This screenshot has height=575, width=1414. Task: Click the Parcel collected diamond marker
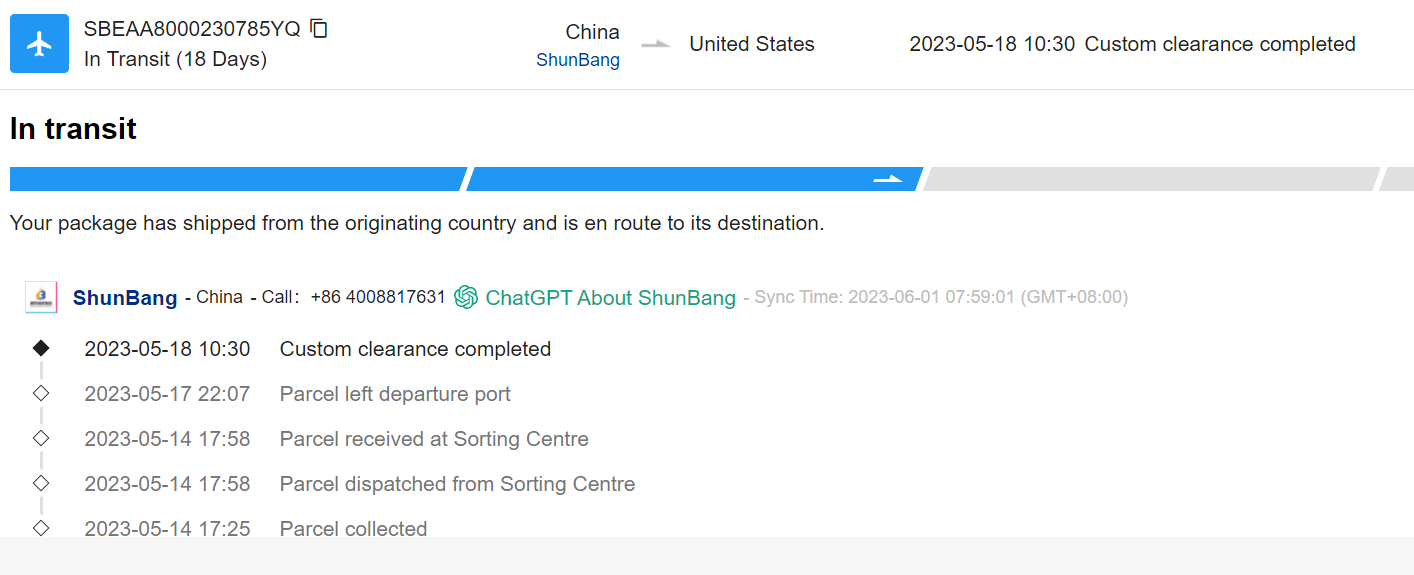click(41, 527)
